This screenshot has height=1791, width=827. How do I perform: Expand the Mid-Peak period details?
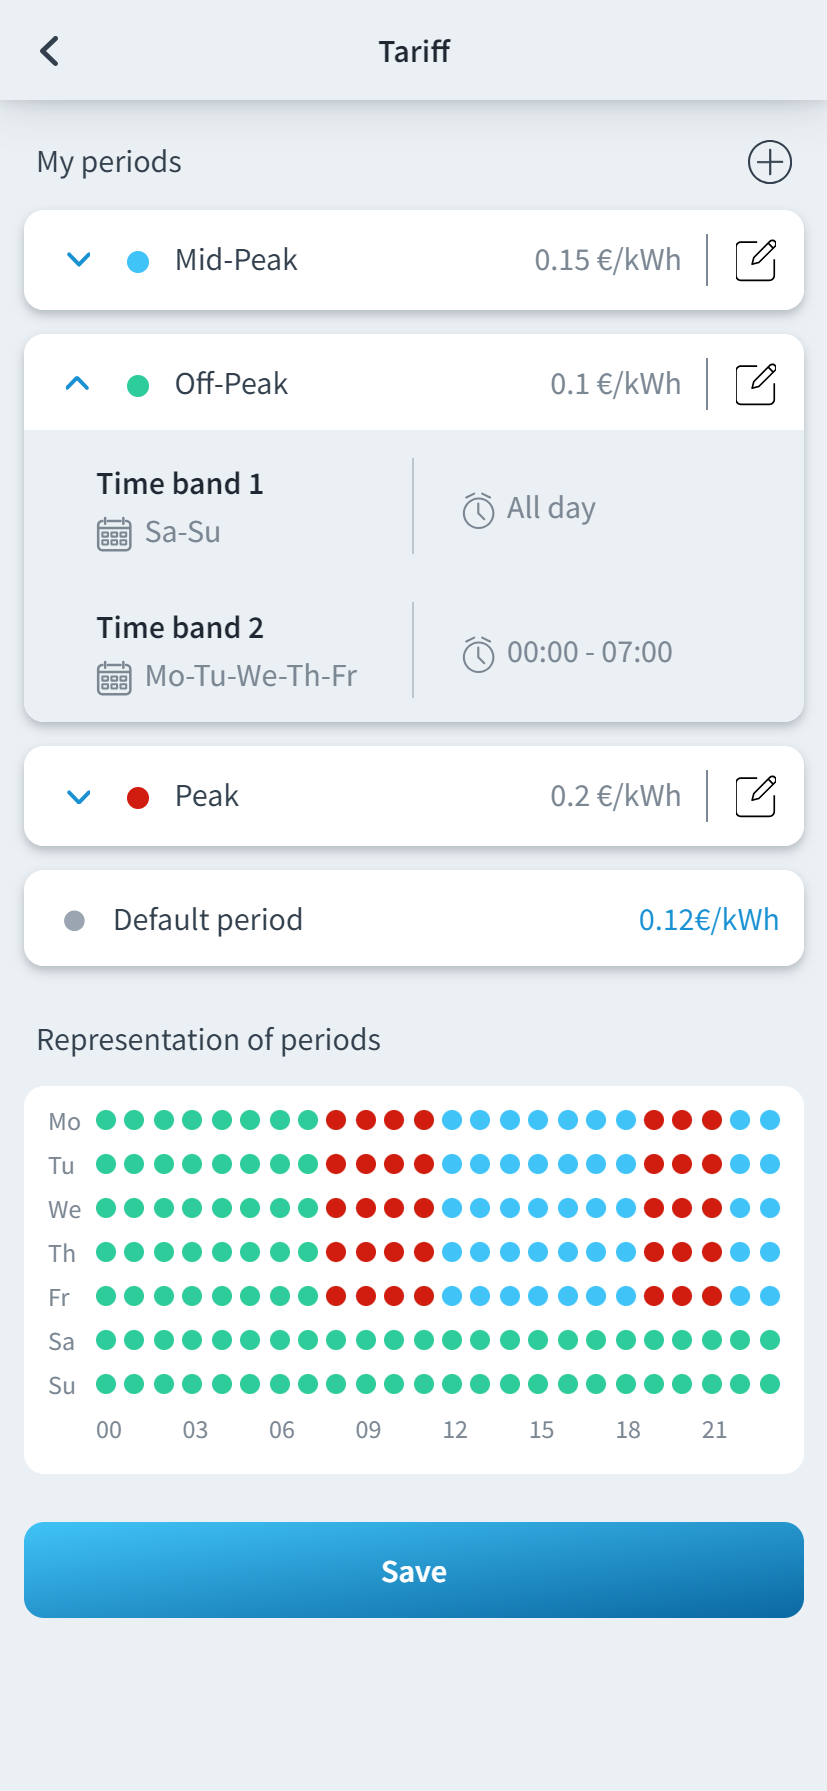click(78, 260)
